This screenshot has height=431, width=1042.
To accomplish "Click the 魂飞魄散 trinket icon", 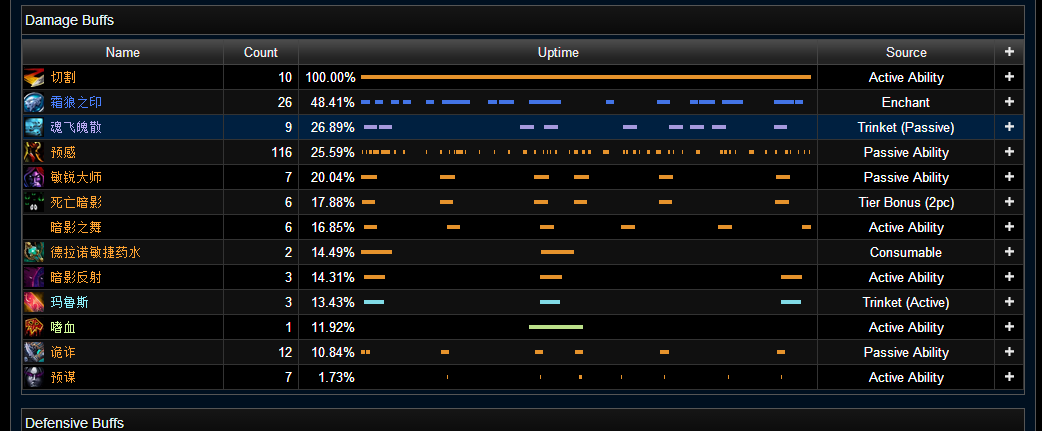I will pos(34,127).
